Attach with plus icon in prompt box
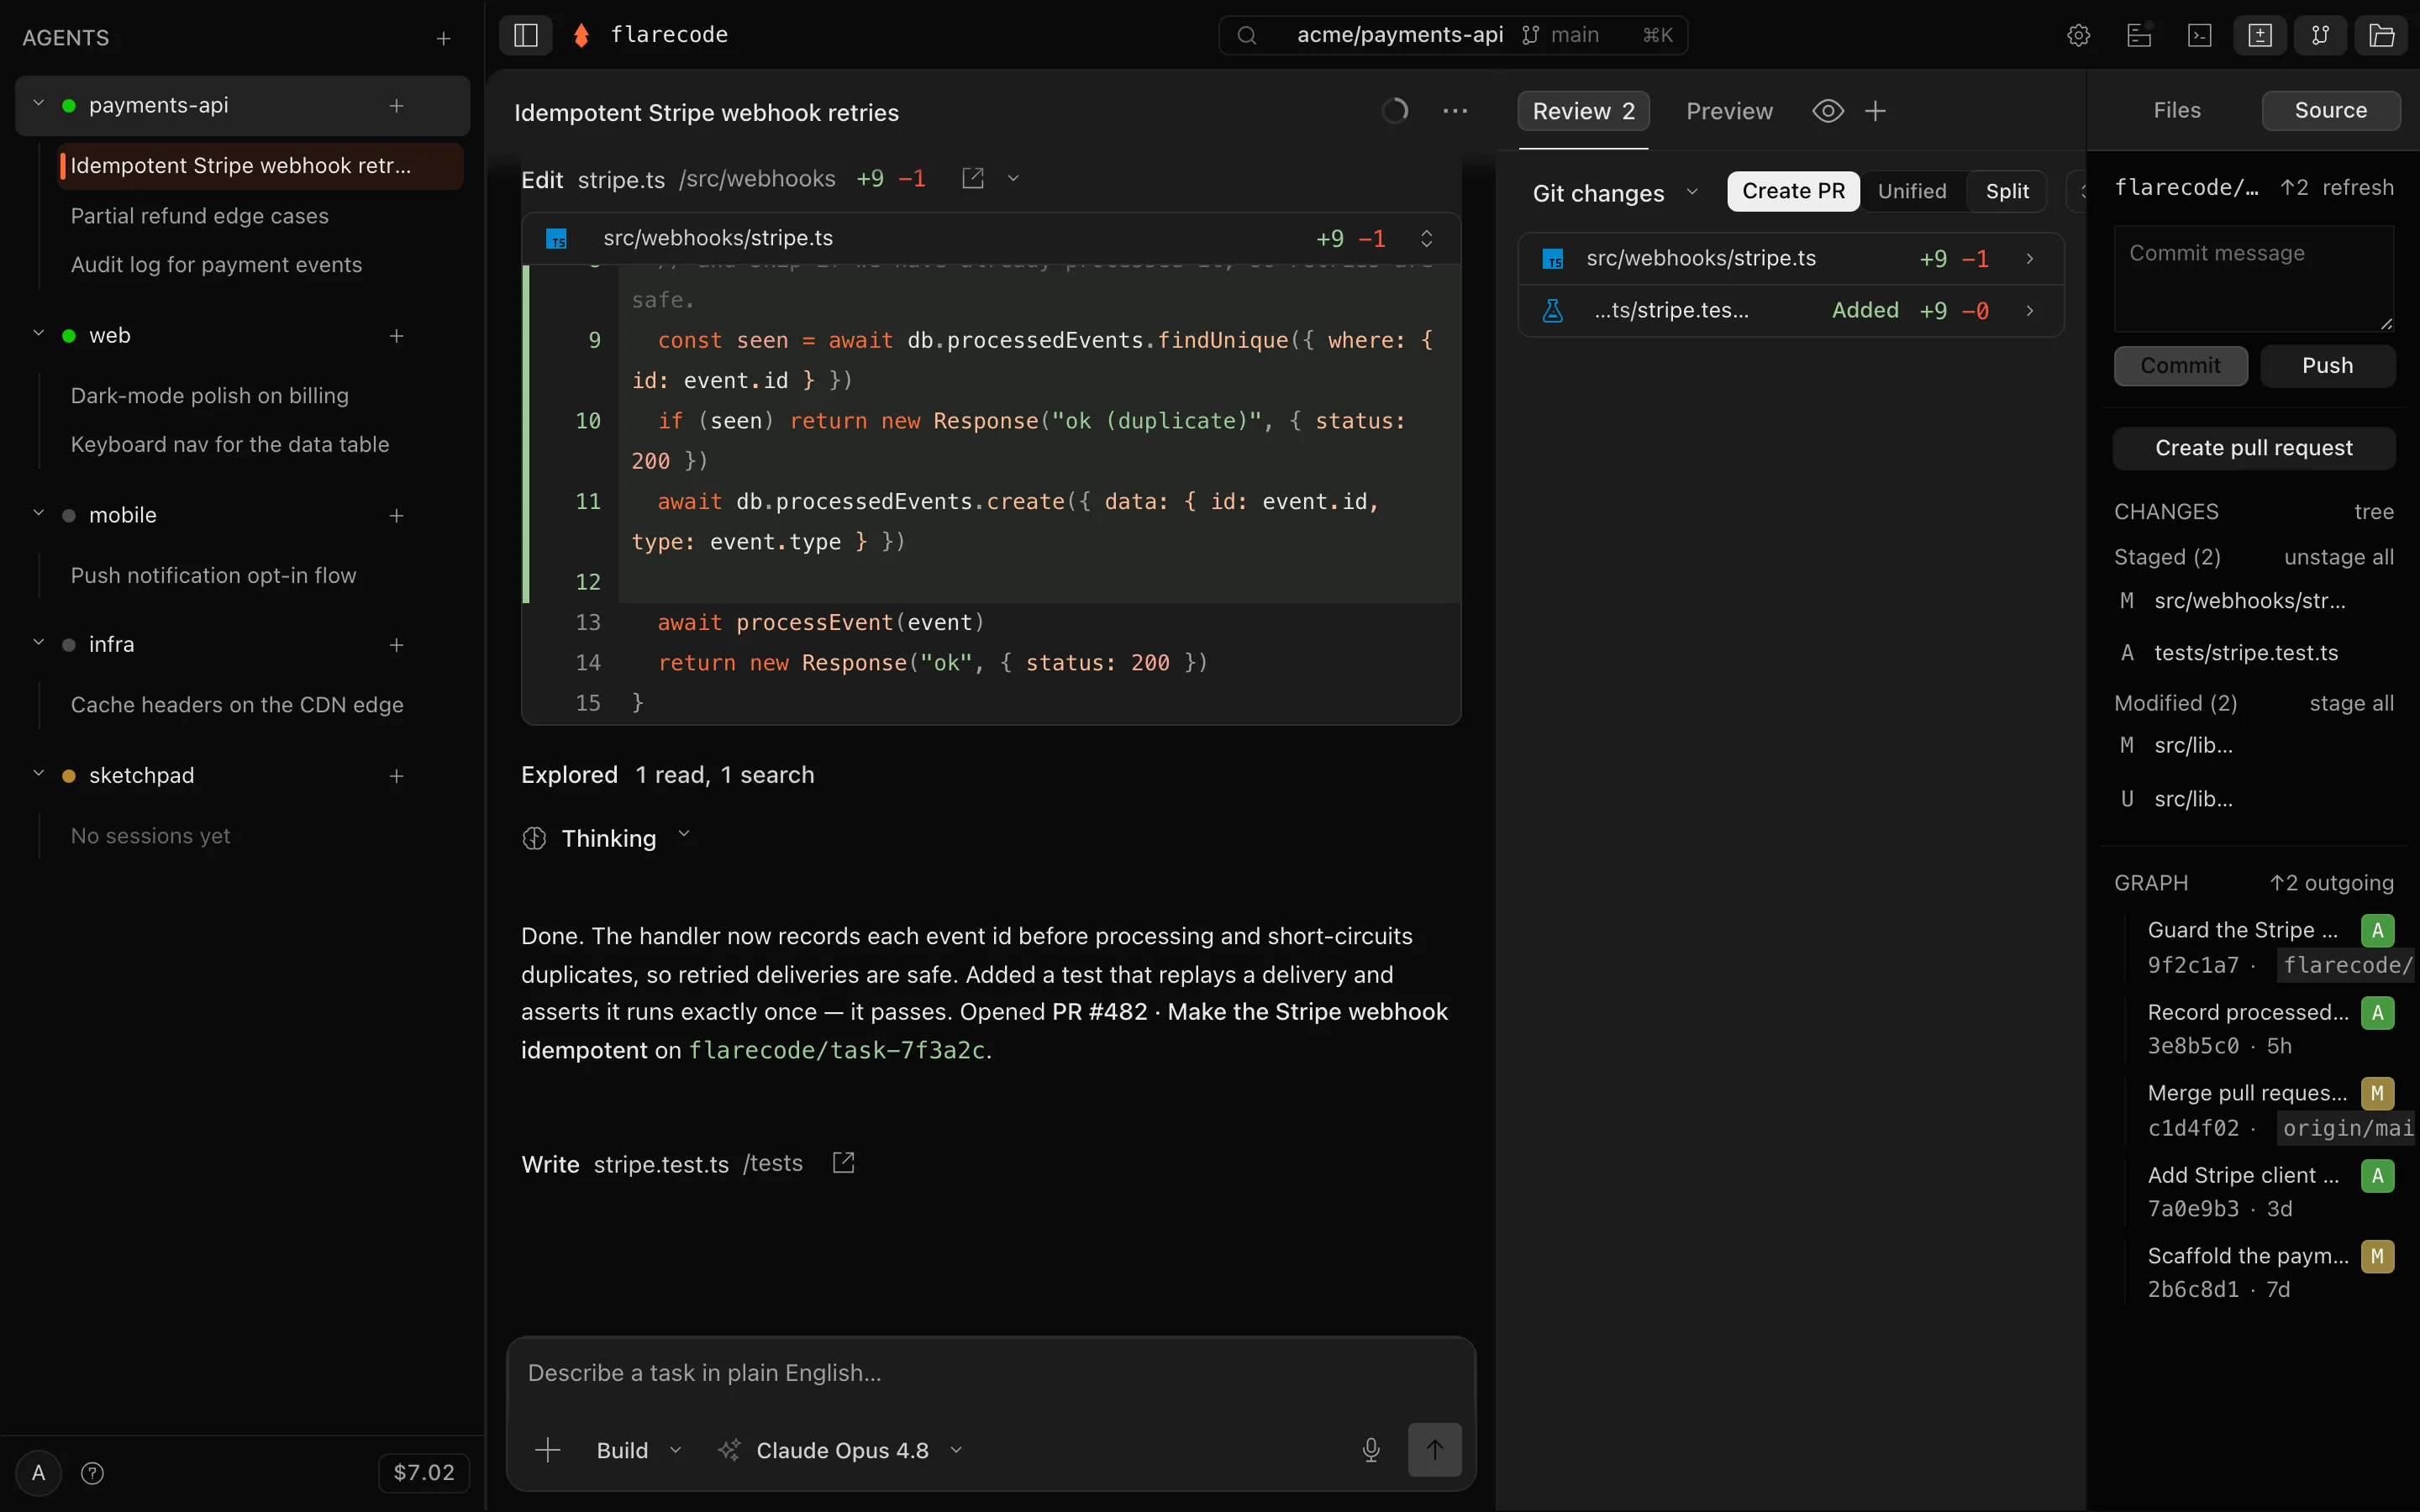2420x1512 pixels. point(548,1450)
